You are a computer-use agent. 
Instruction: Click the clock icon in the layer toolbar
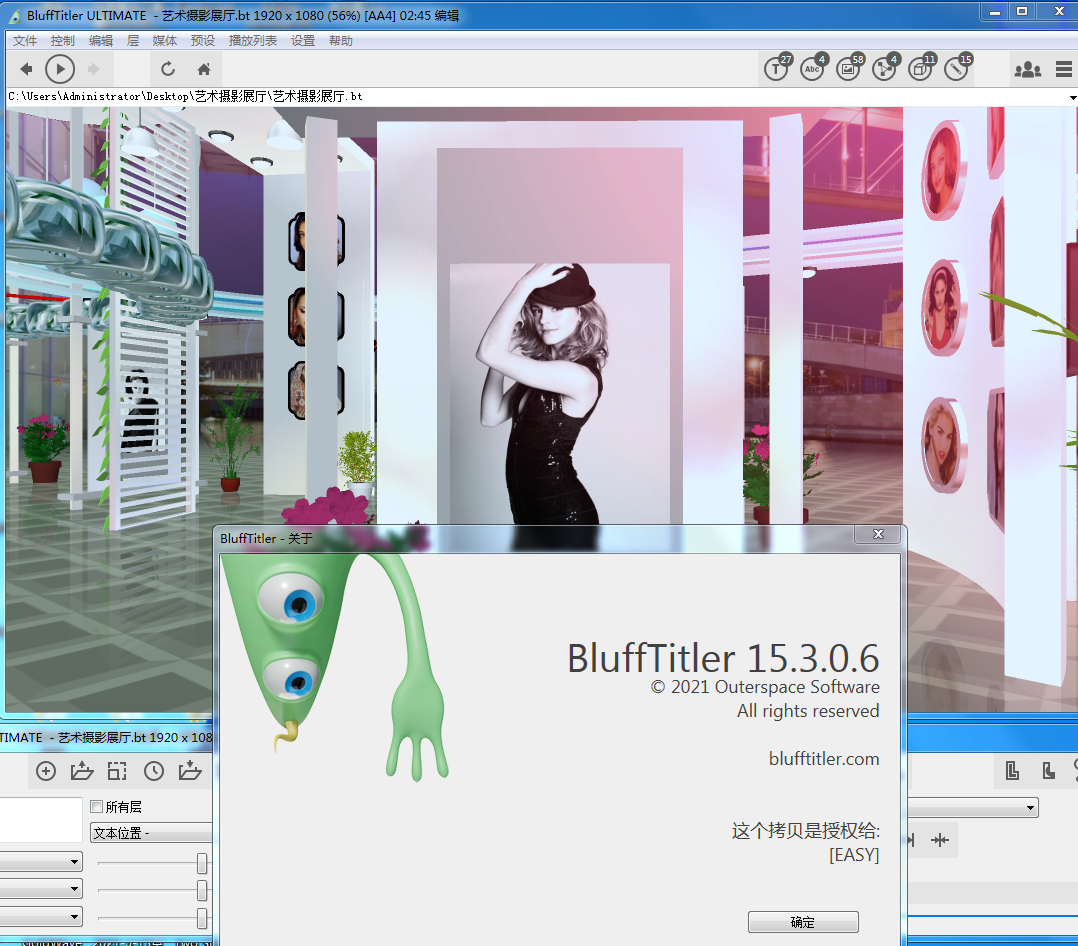coord(154,771)
